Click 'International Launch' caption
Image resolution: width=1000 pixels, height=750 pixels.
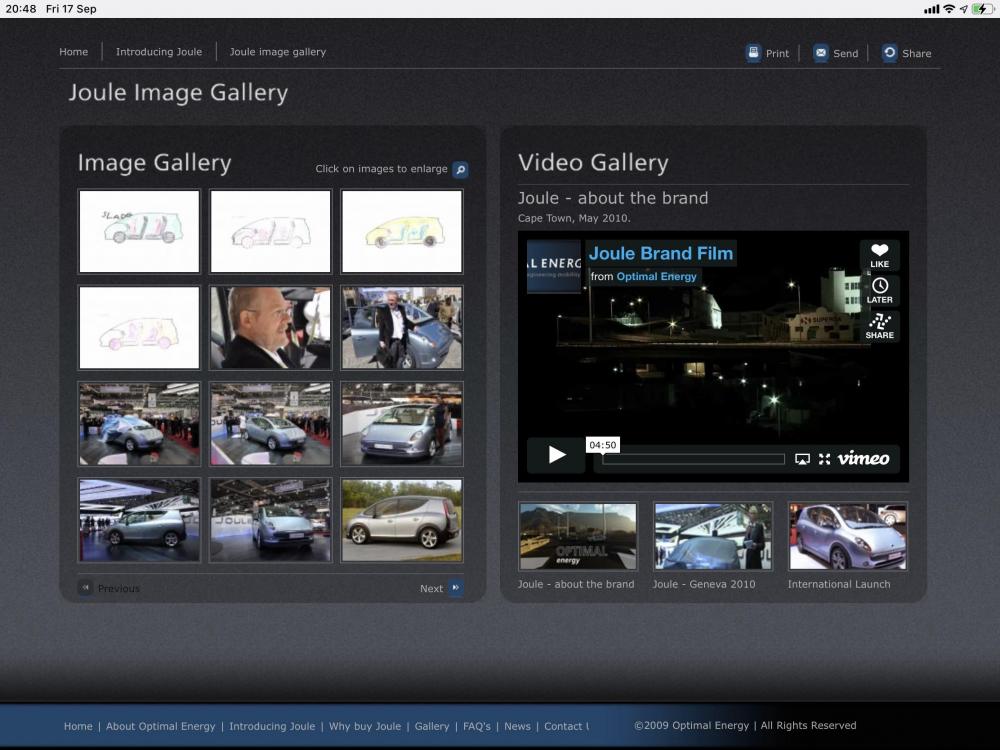pos(839,584)
